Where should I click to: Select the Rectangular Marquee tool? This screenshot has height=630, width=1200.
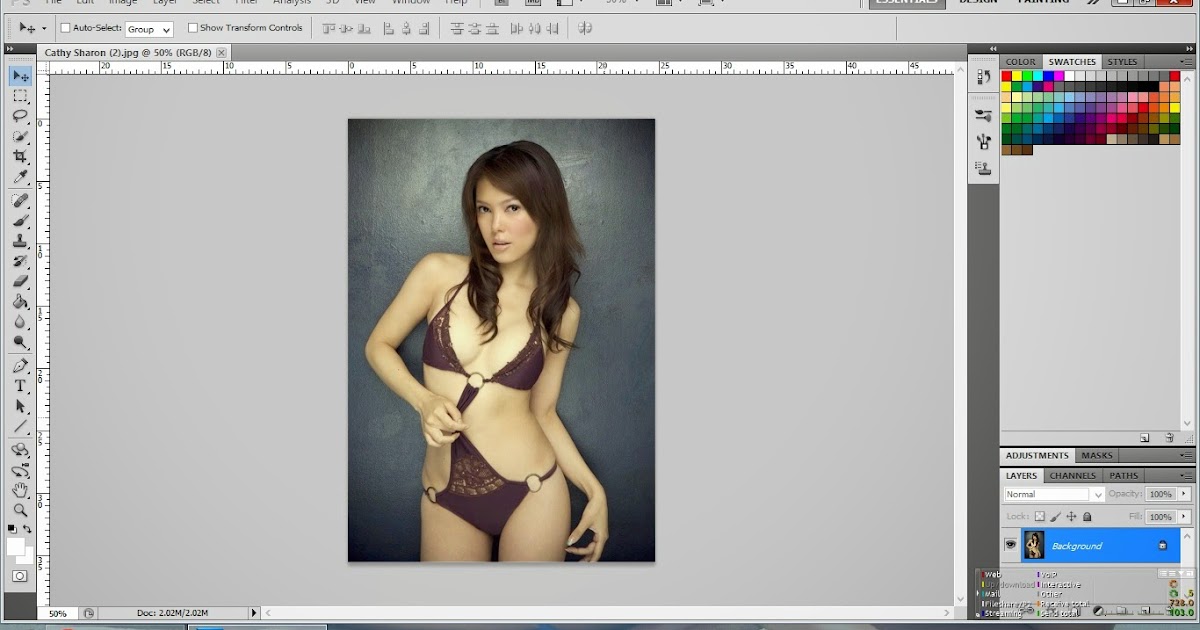20,97
